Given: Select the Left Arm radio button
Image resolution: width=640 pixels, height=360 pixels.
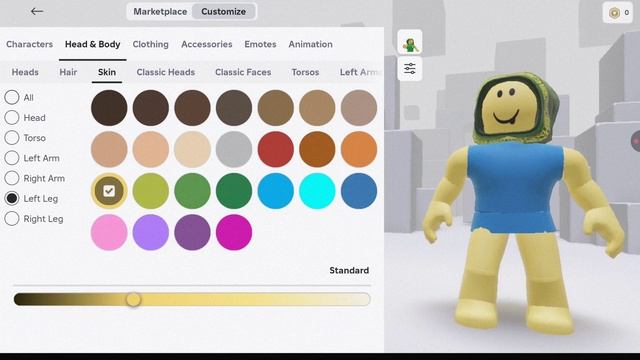Looking at the screenshot, I should (12, 158).
